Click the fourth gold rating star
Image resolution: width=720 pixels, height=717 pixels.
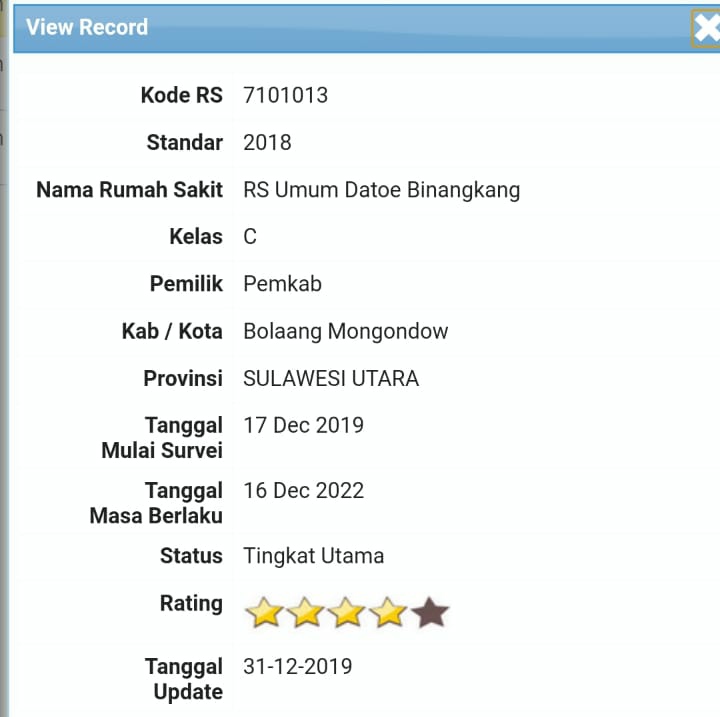tap(388, 612)
